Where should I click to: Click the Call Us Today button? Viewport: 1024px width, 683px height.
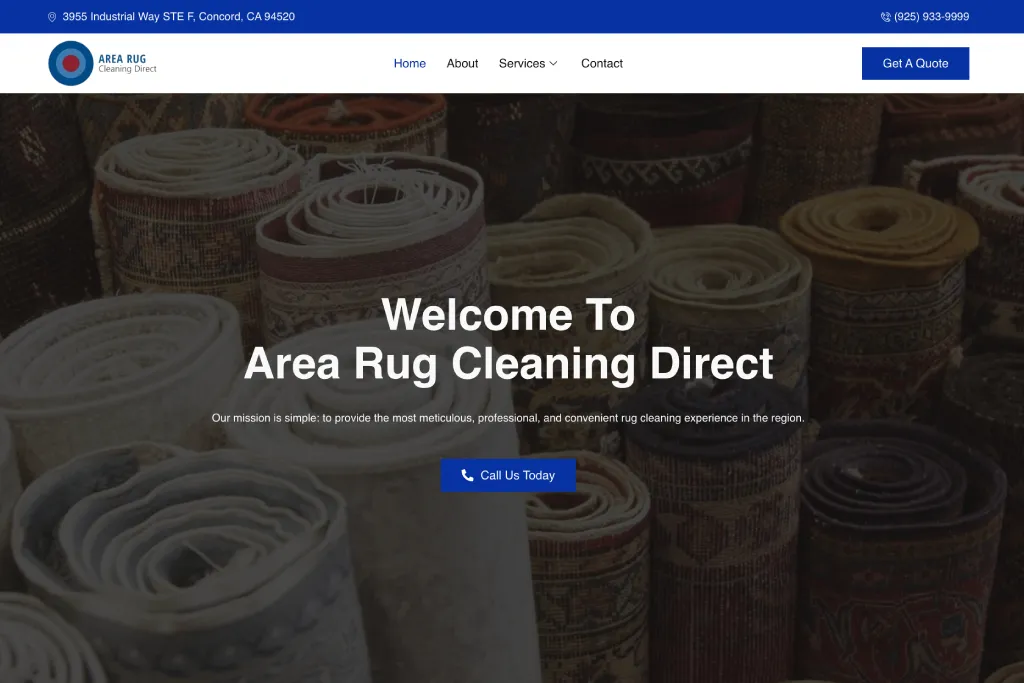(x=508, y=475)
